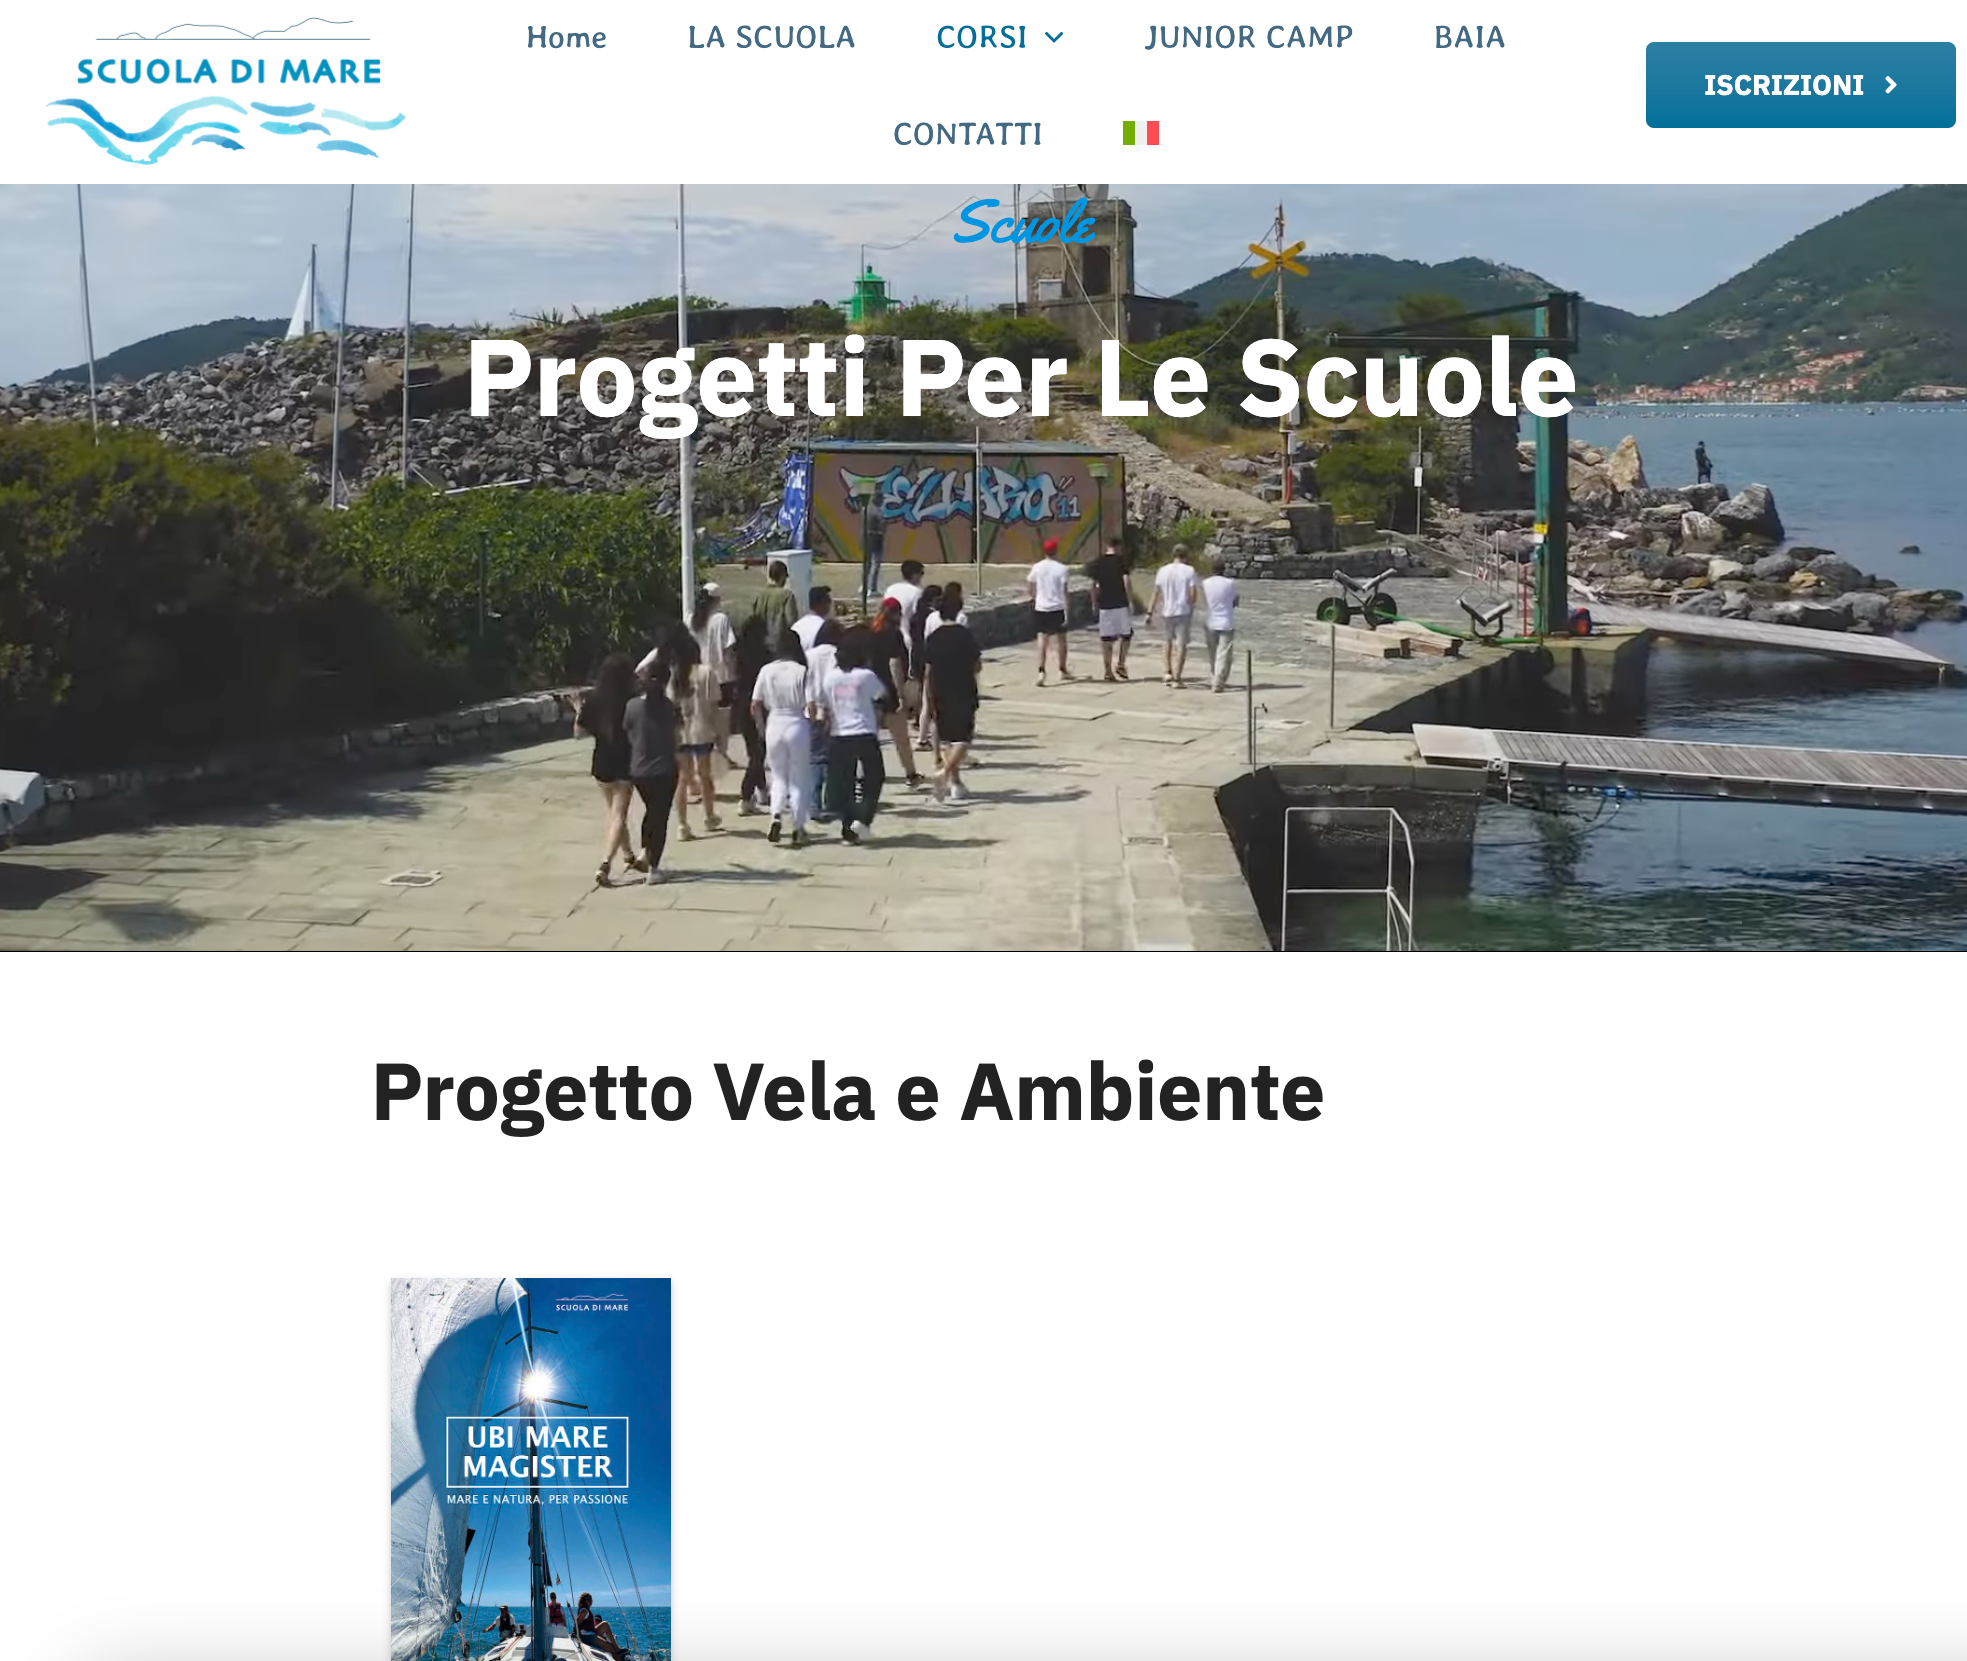Click the Scuola di Mare wave logo
The image size is (1967, 1661).
[x=225, y=90]
